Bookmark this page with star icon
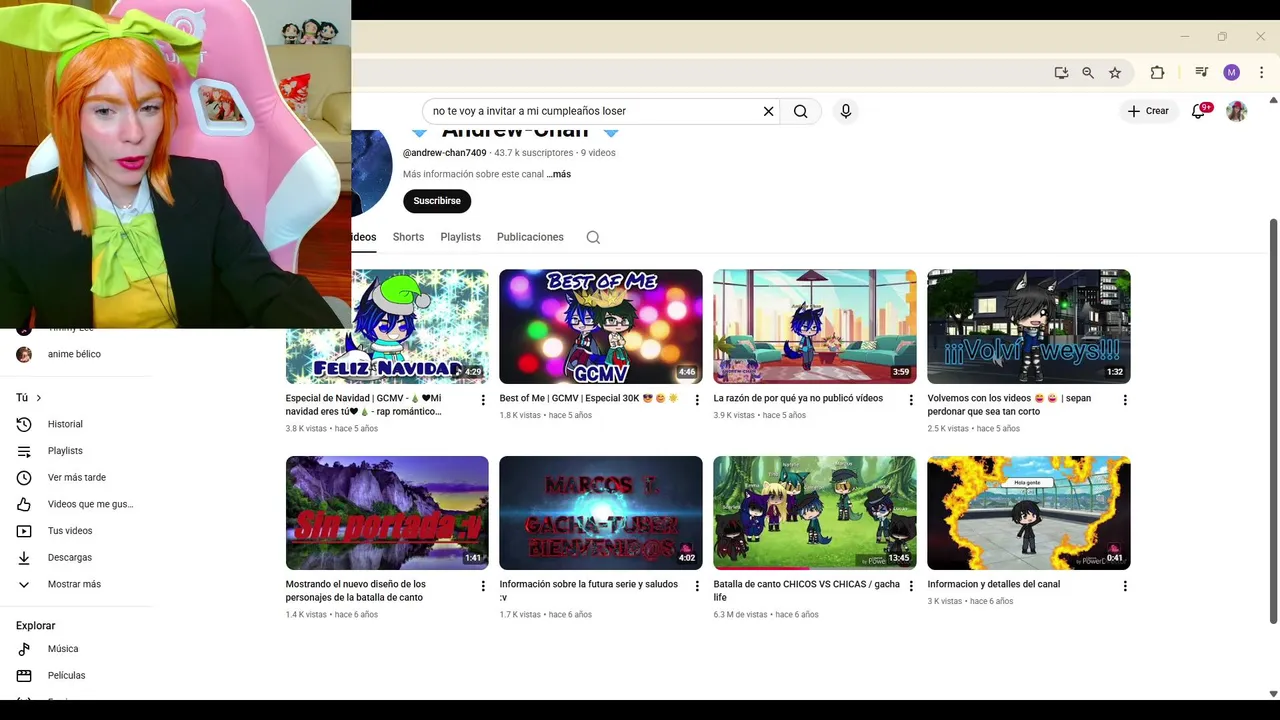The height and width of the screenshot is (720, 1280). click(x=1115, y=73)
